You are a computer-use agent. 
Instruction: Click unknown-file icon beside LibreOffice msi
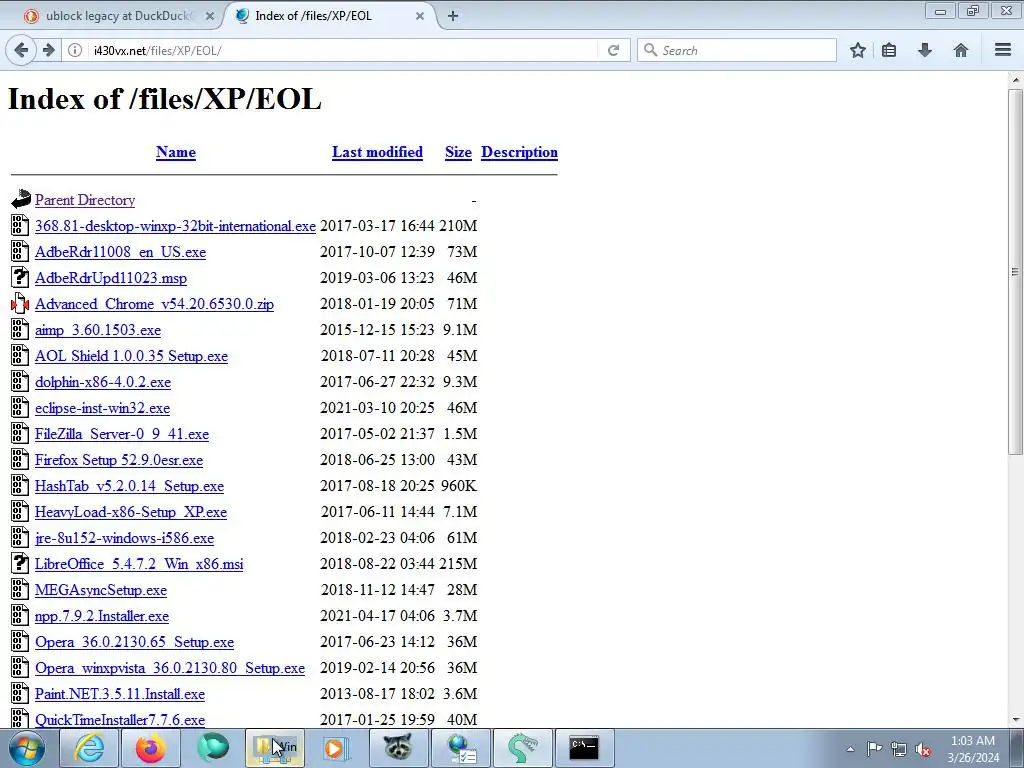[x=20, y=564]
